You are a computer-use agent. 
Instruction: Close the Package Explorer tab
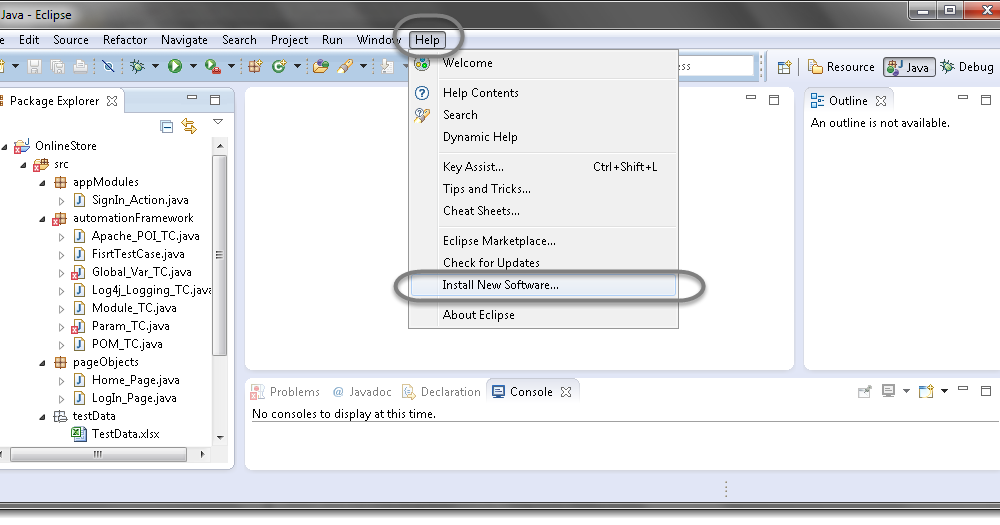click(112, 101)
